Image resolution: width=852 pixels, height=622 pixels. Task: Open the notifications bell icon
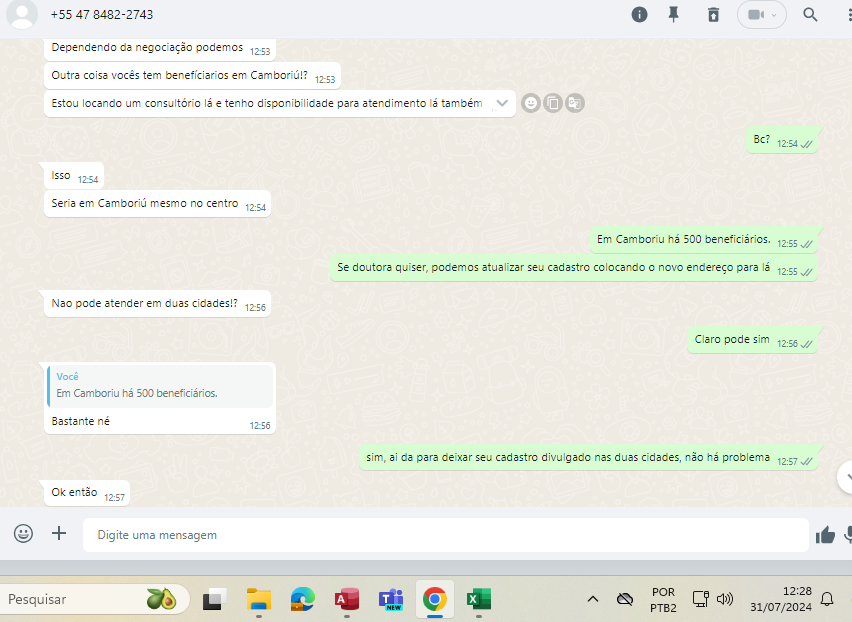click(x=827, y=599)
